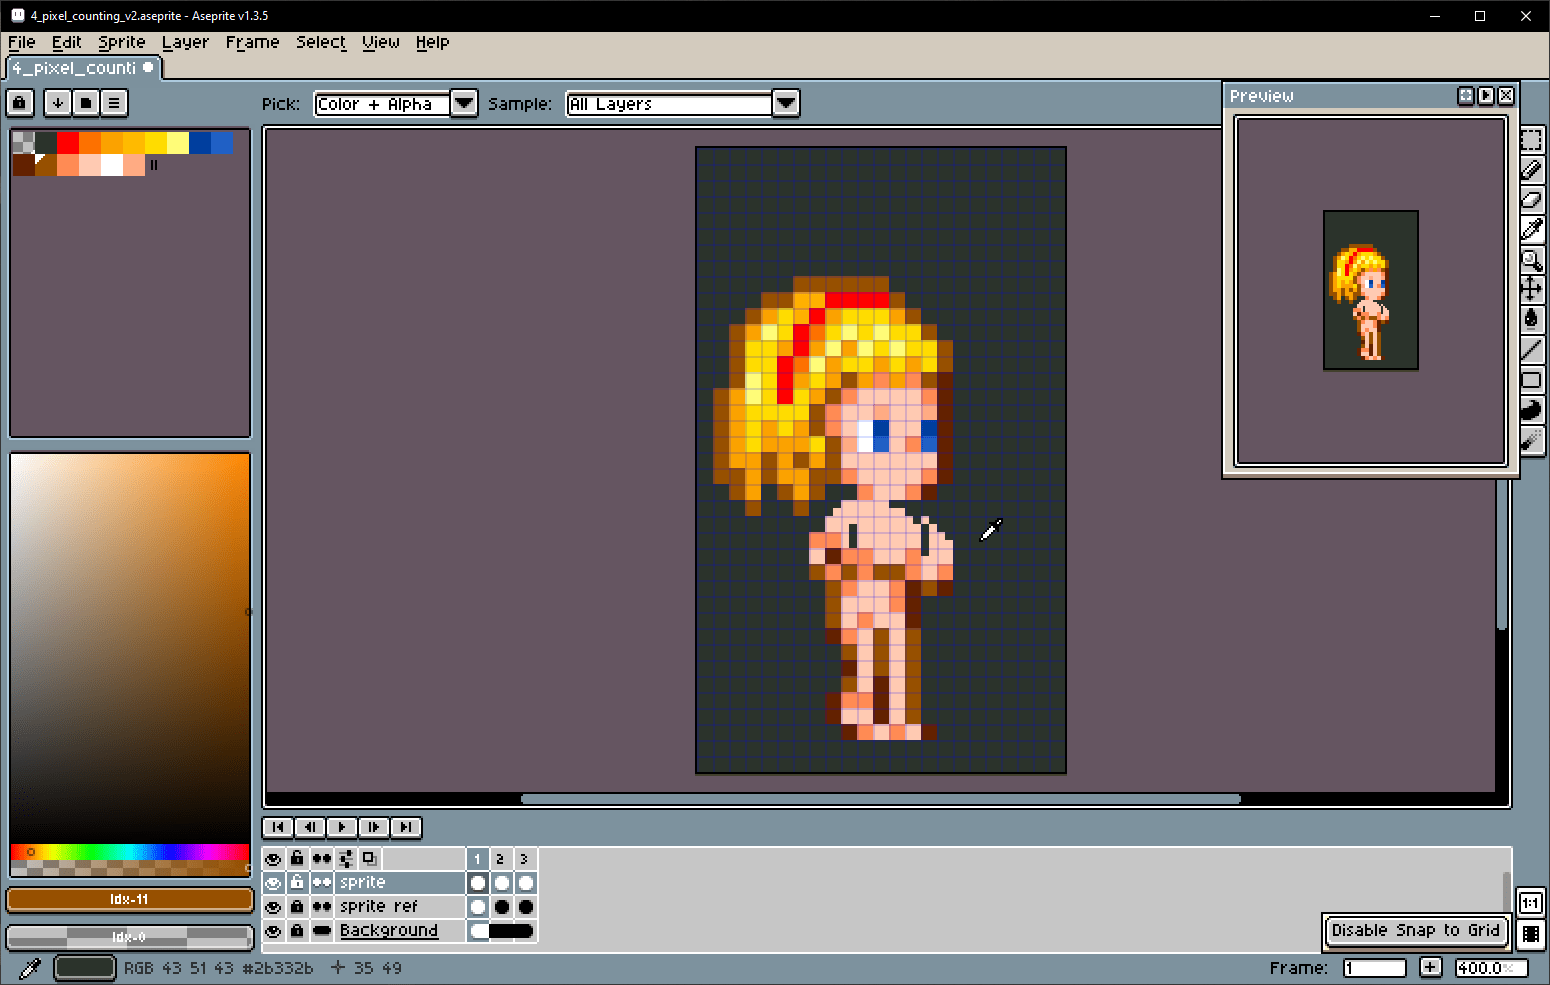Select the Rectangular Marquee tool
This screenshot has width=1550, height=985.
pyautogui.click(x=1531, y=140)
